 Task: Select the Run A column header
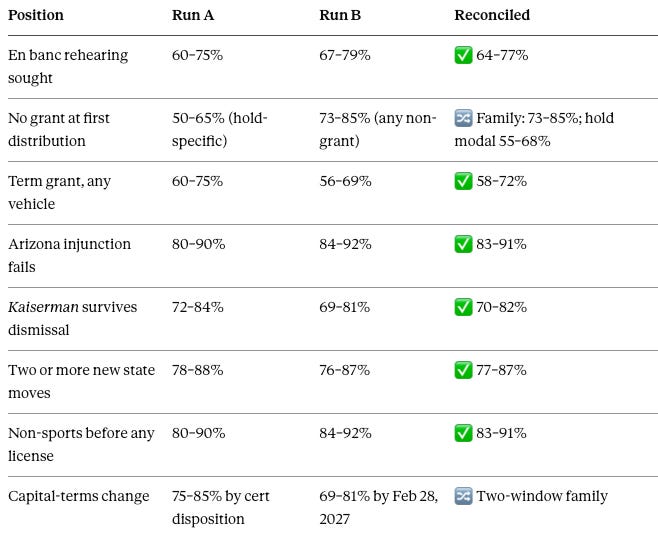pyautogui.click(x=193, y=15)
